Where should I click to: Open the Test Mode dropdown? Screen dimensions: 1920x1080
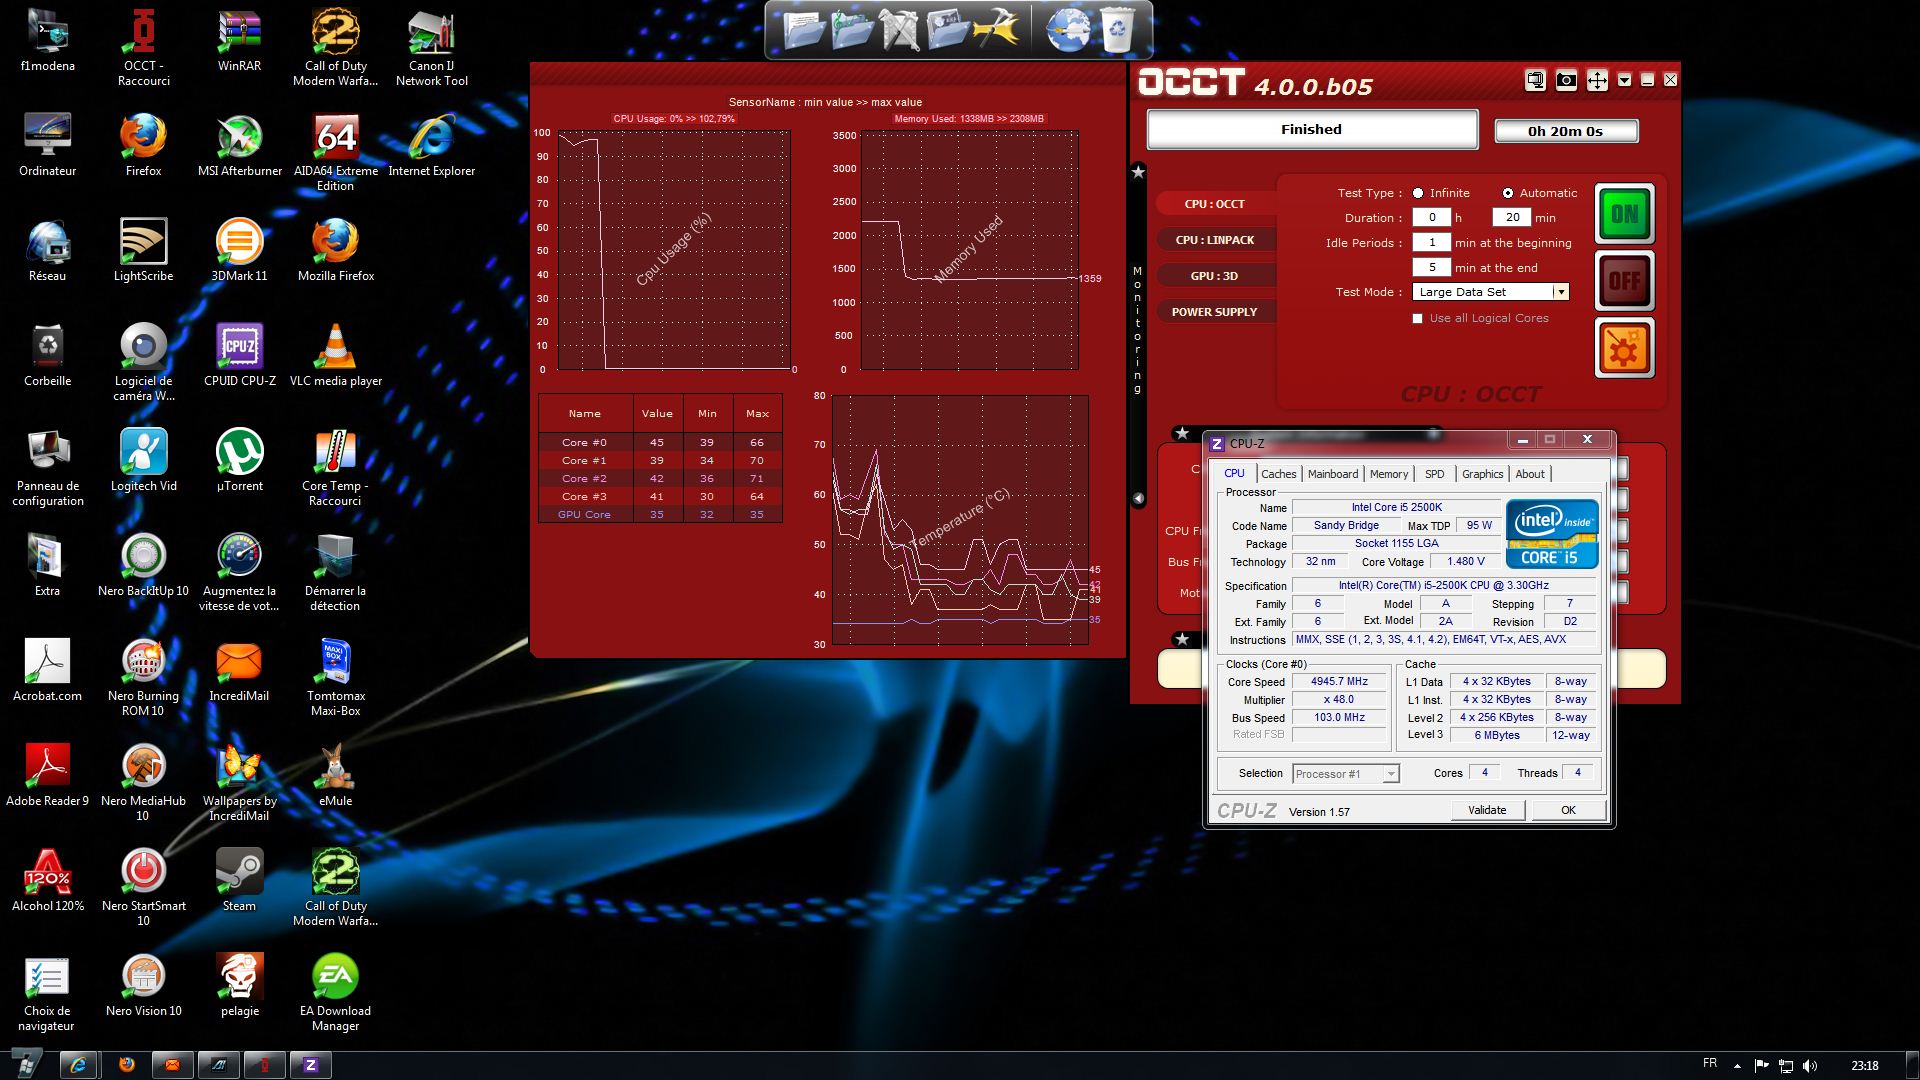point(1559,292)
